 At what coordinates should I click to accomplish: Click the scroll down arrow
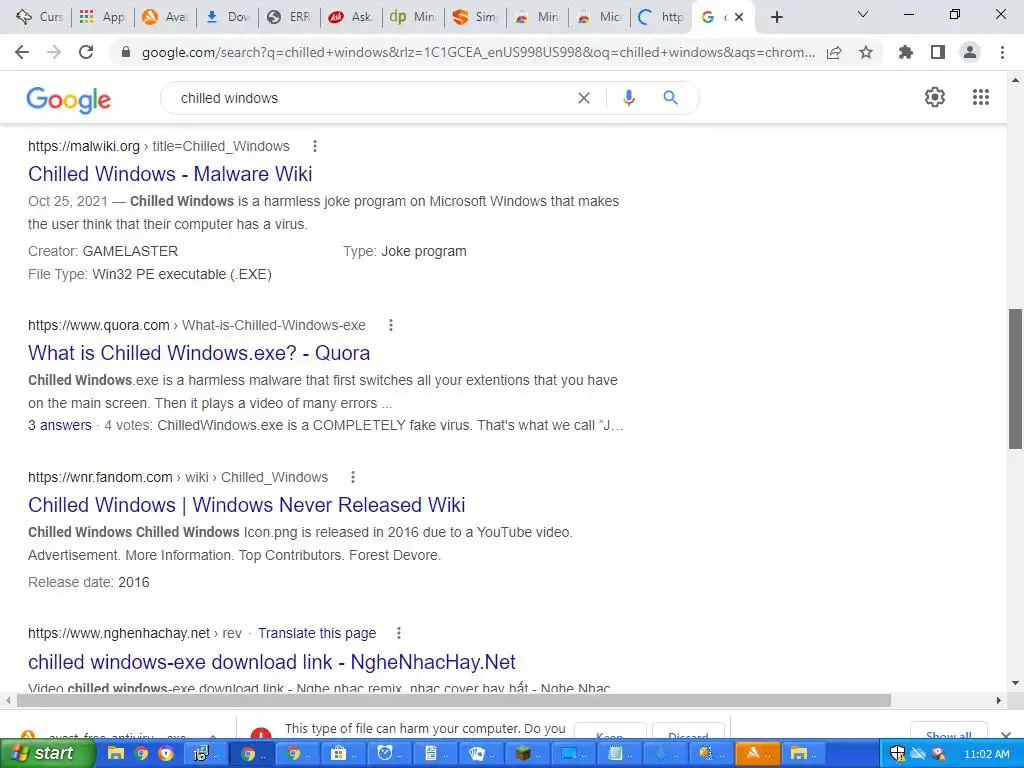point(1015,683)
